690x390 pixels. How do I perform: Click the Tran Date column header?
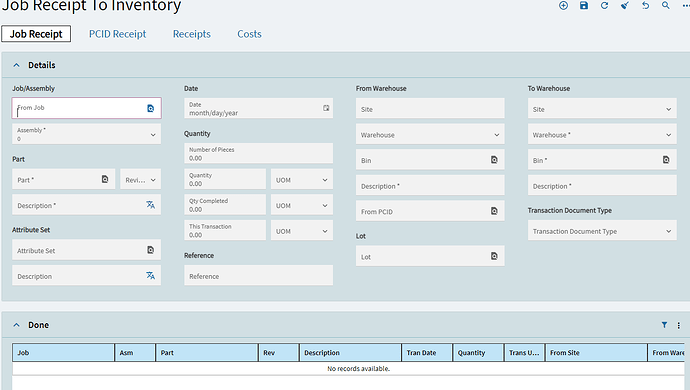427,353
